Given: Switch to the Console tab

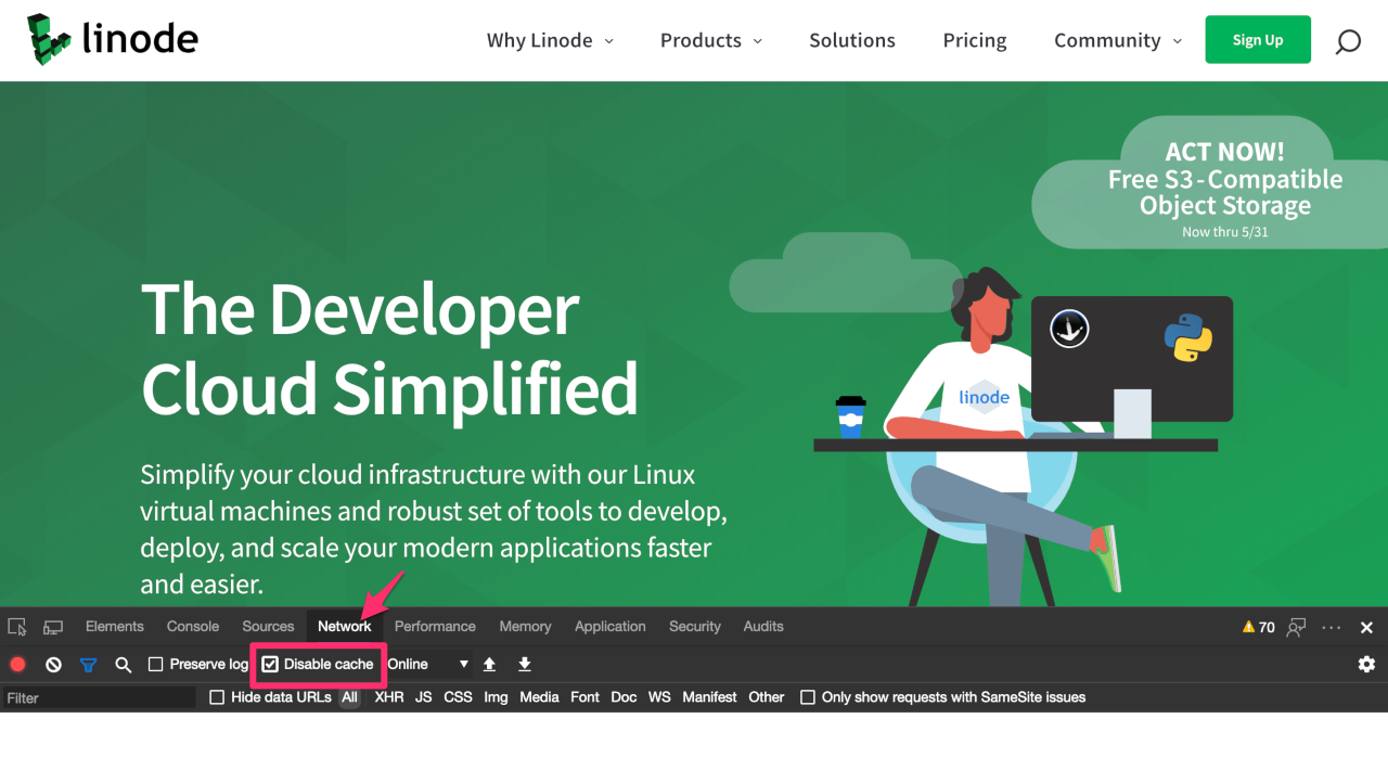Looking at the screenshot, I should point(192,626).
